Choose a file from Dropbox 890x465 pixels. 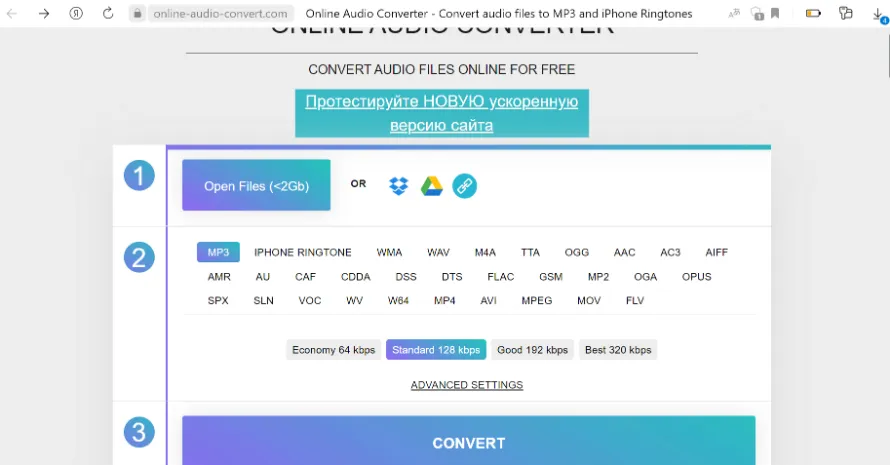[x=398, y=186]
